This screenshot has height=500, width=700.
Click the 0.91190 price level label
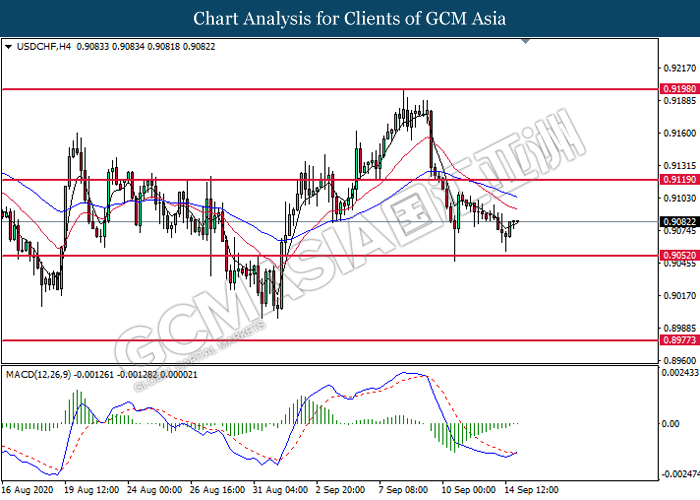coord(679,179)
